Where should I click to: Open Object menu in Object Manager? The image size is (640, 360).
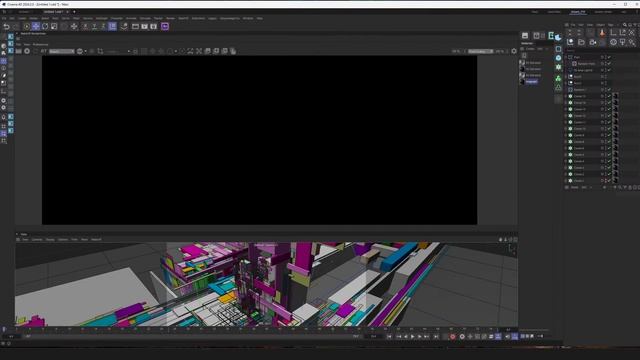pyautogui.click(x=600, y=25)
